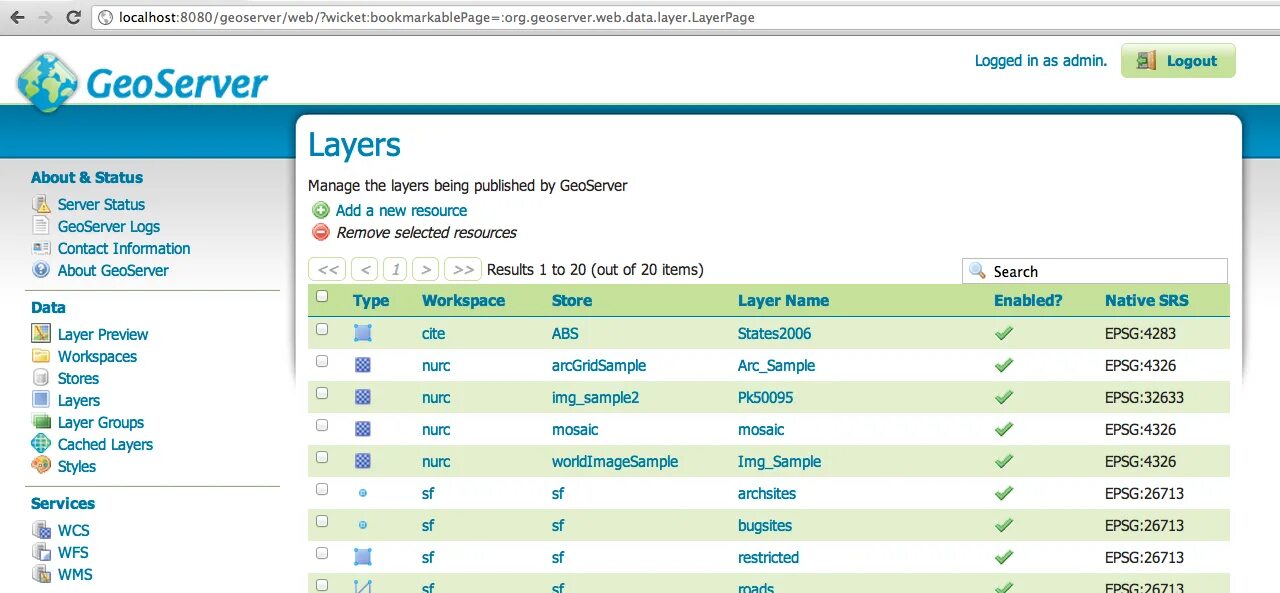The width and height of the screenshot is (1280, 593).
Task: Click the Cached Layers icon
Action: pos(41,444)
